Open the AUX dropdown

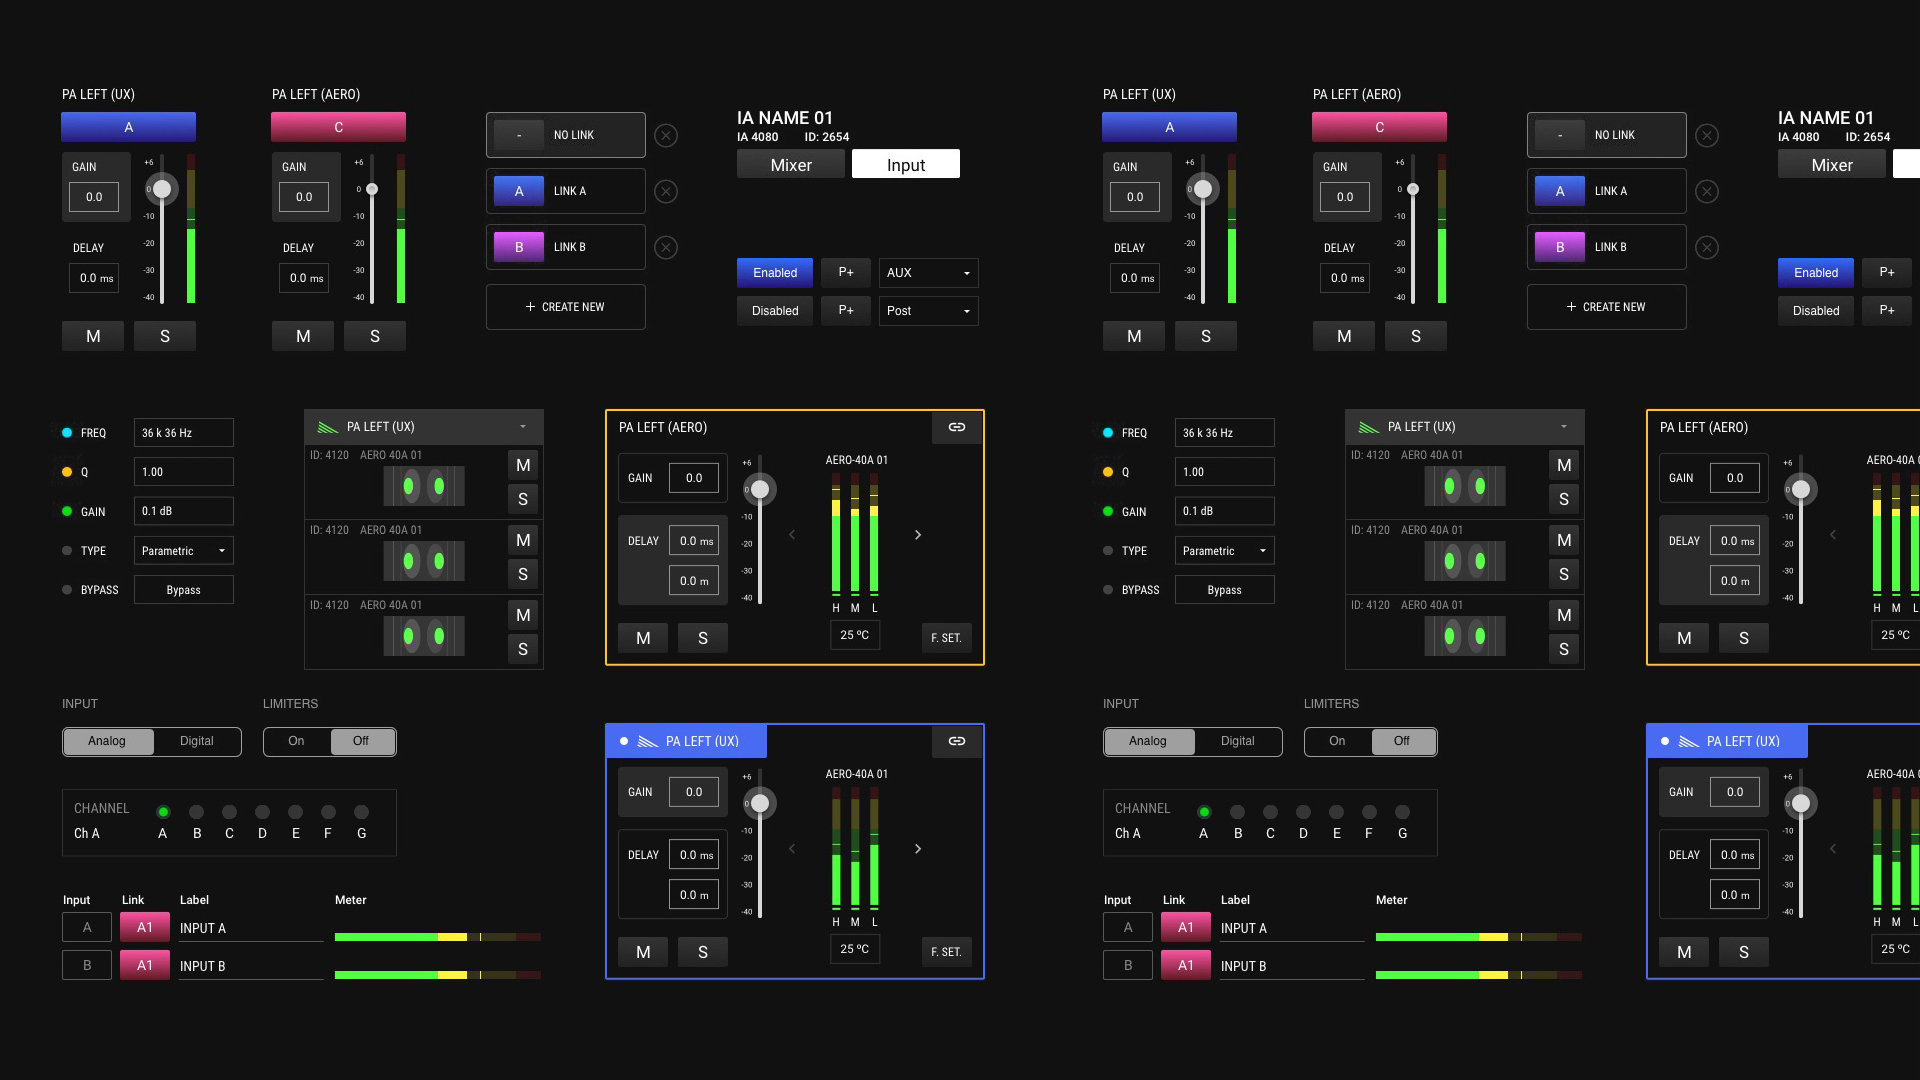point(928,273)
